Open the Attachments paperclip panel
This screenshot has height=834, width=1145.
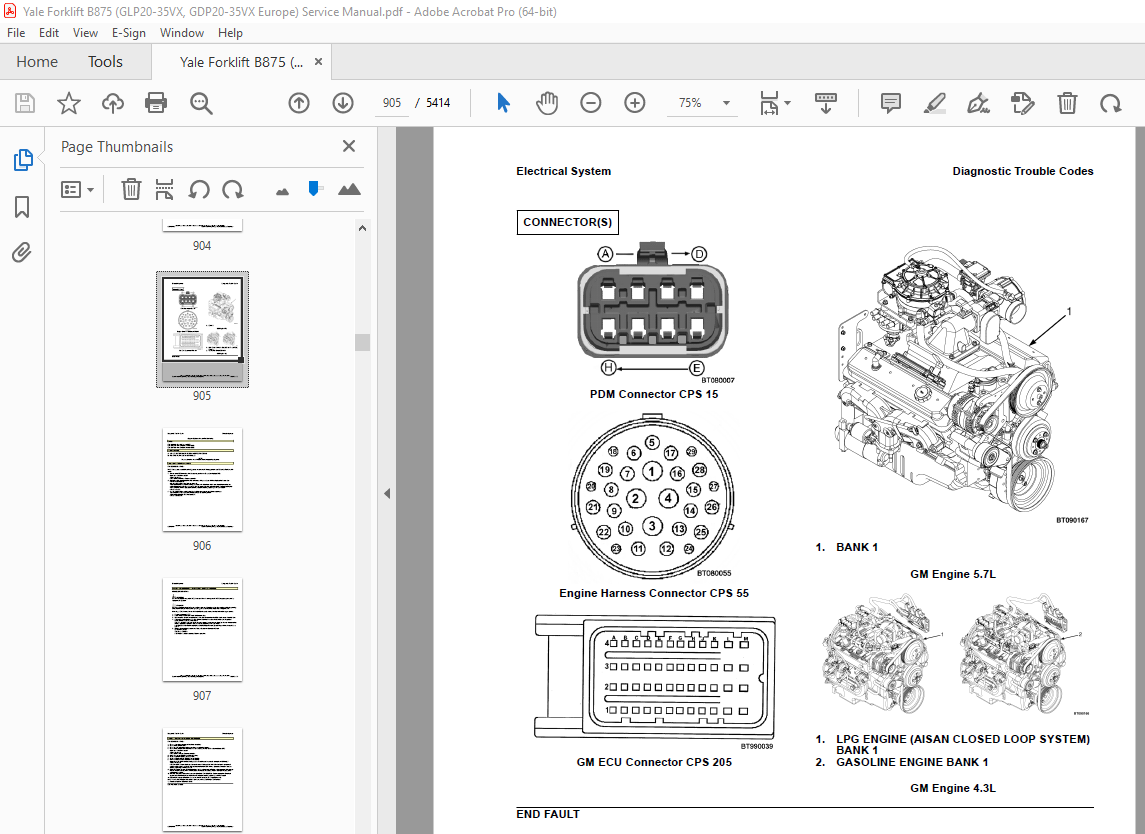coord(22,253)
